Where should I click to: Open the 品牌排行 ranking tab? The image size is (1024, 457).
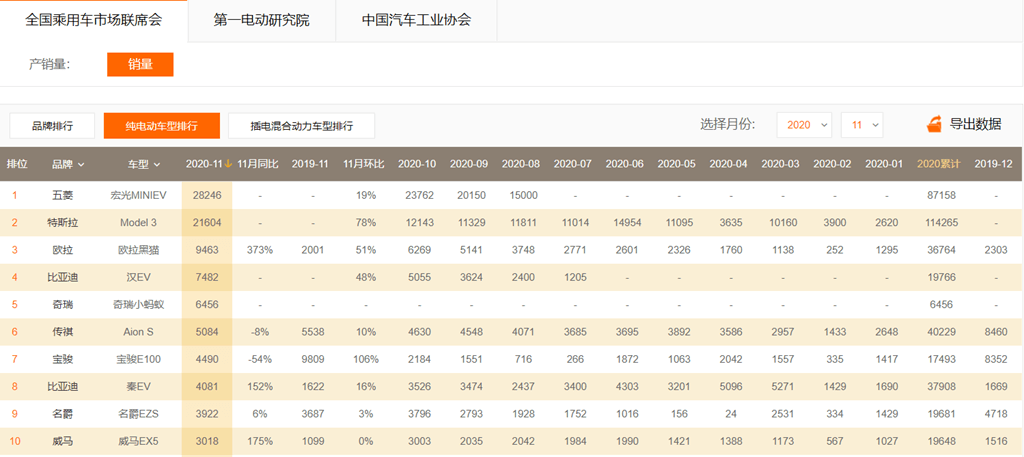point(52,126)
